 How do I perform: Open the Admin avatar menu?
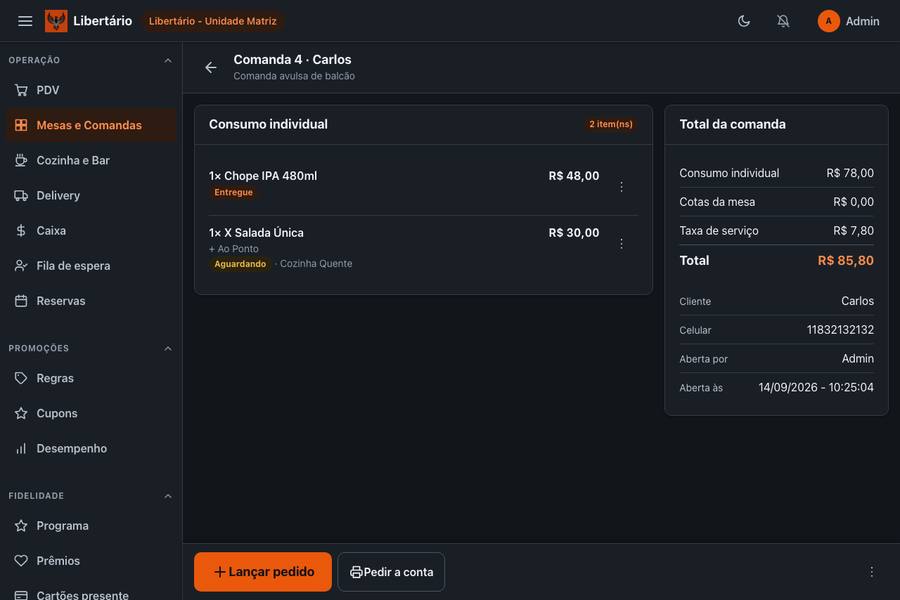828,21
